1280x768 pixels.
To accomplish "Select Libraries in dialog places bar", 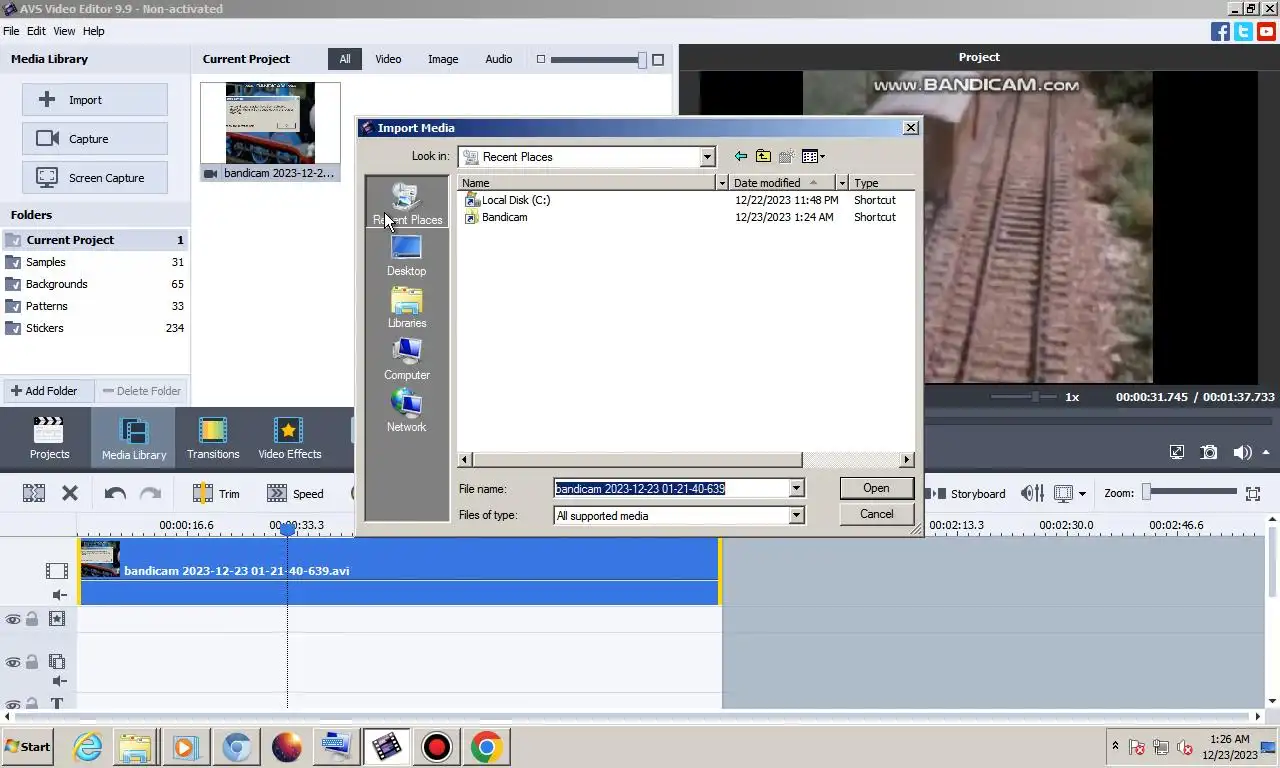I will pos(406,308).
